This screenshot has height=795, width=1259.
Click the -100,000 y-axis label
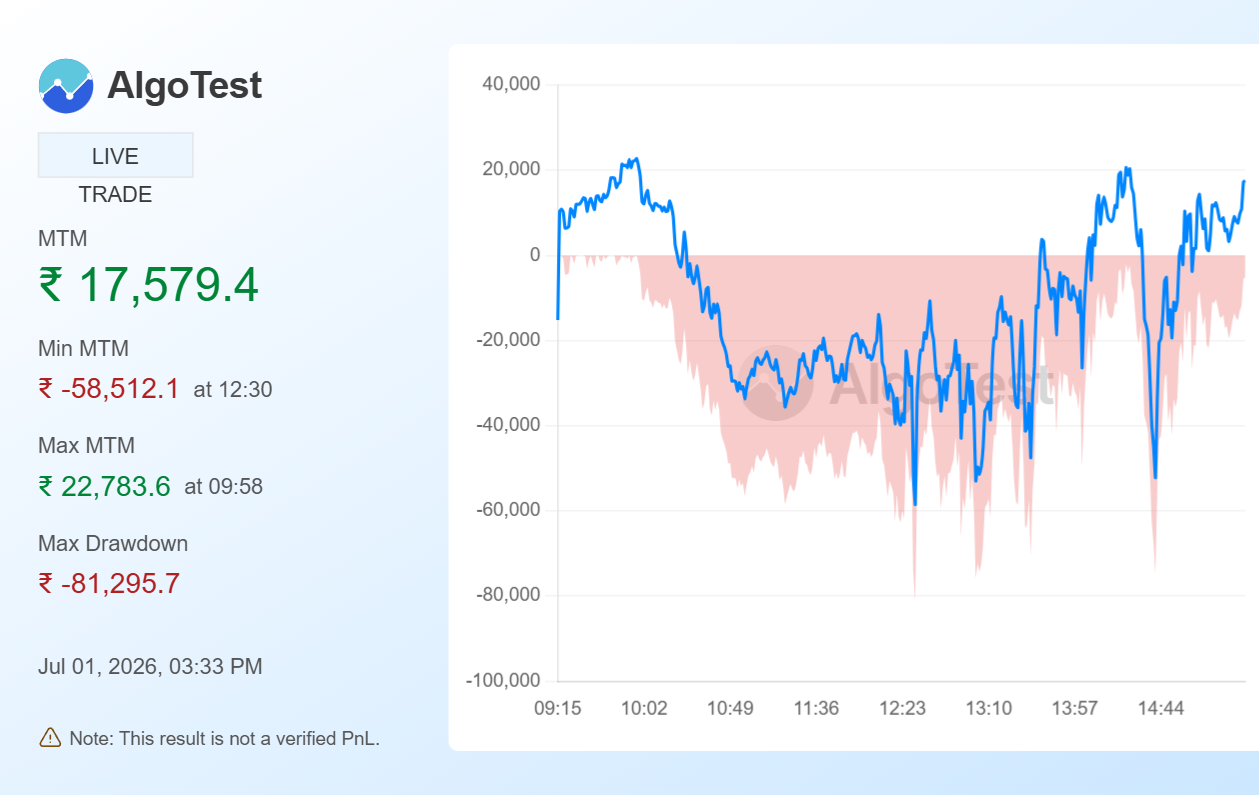point(503,681)
